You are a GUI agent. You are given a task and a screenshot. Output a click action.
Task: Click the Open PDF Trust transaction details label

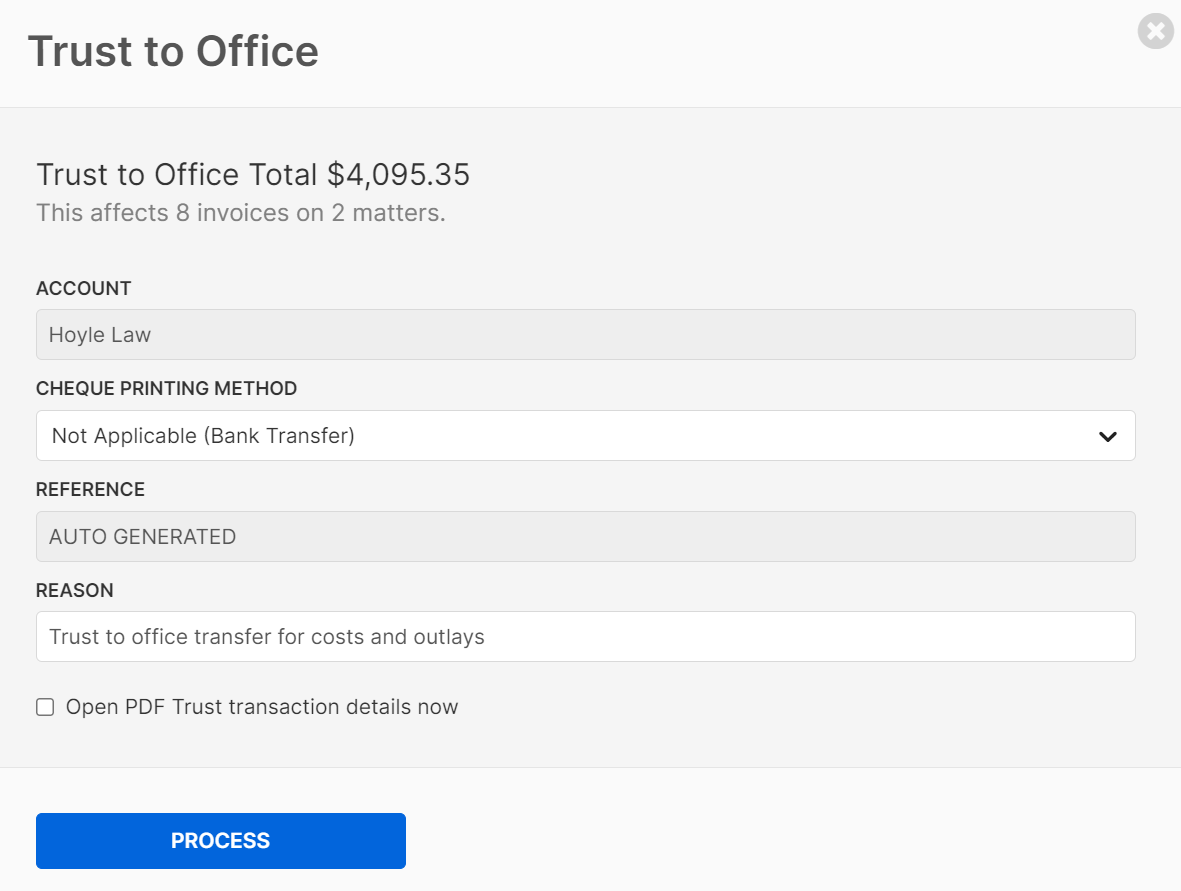[261, 707]
